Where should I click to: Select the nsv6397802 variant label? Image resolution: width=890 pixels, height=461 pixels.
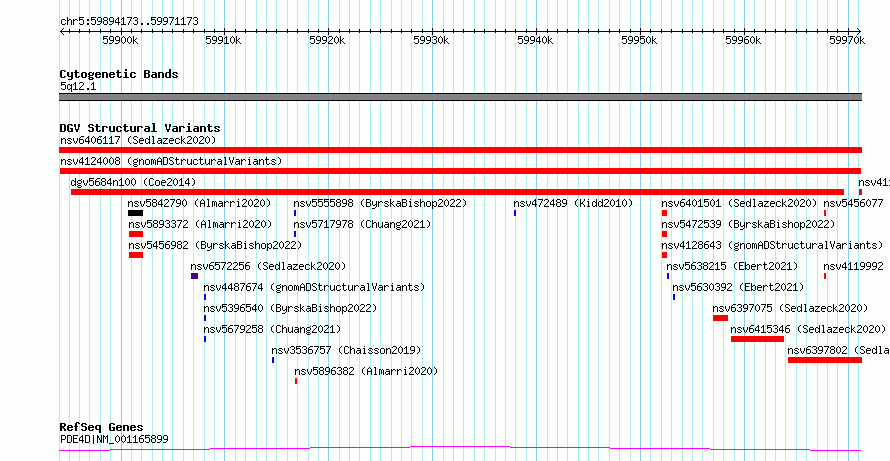838,350
